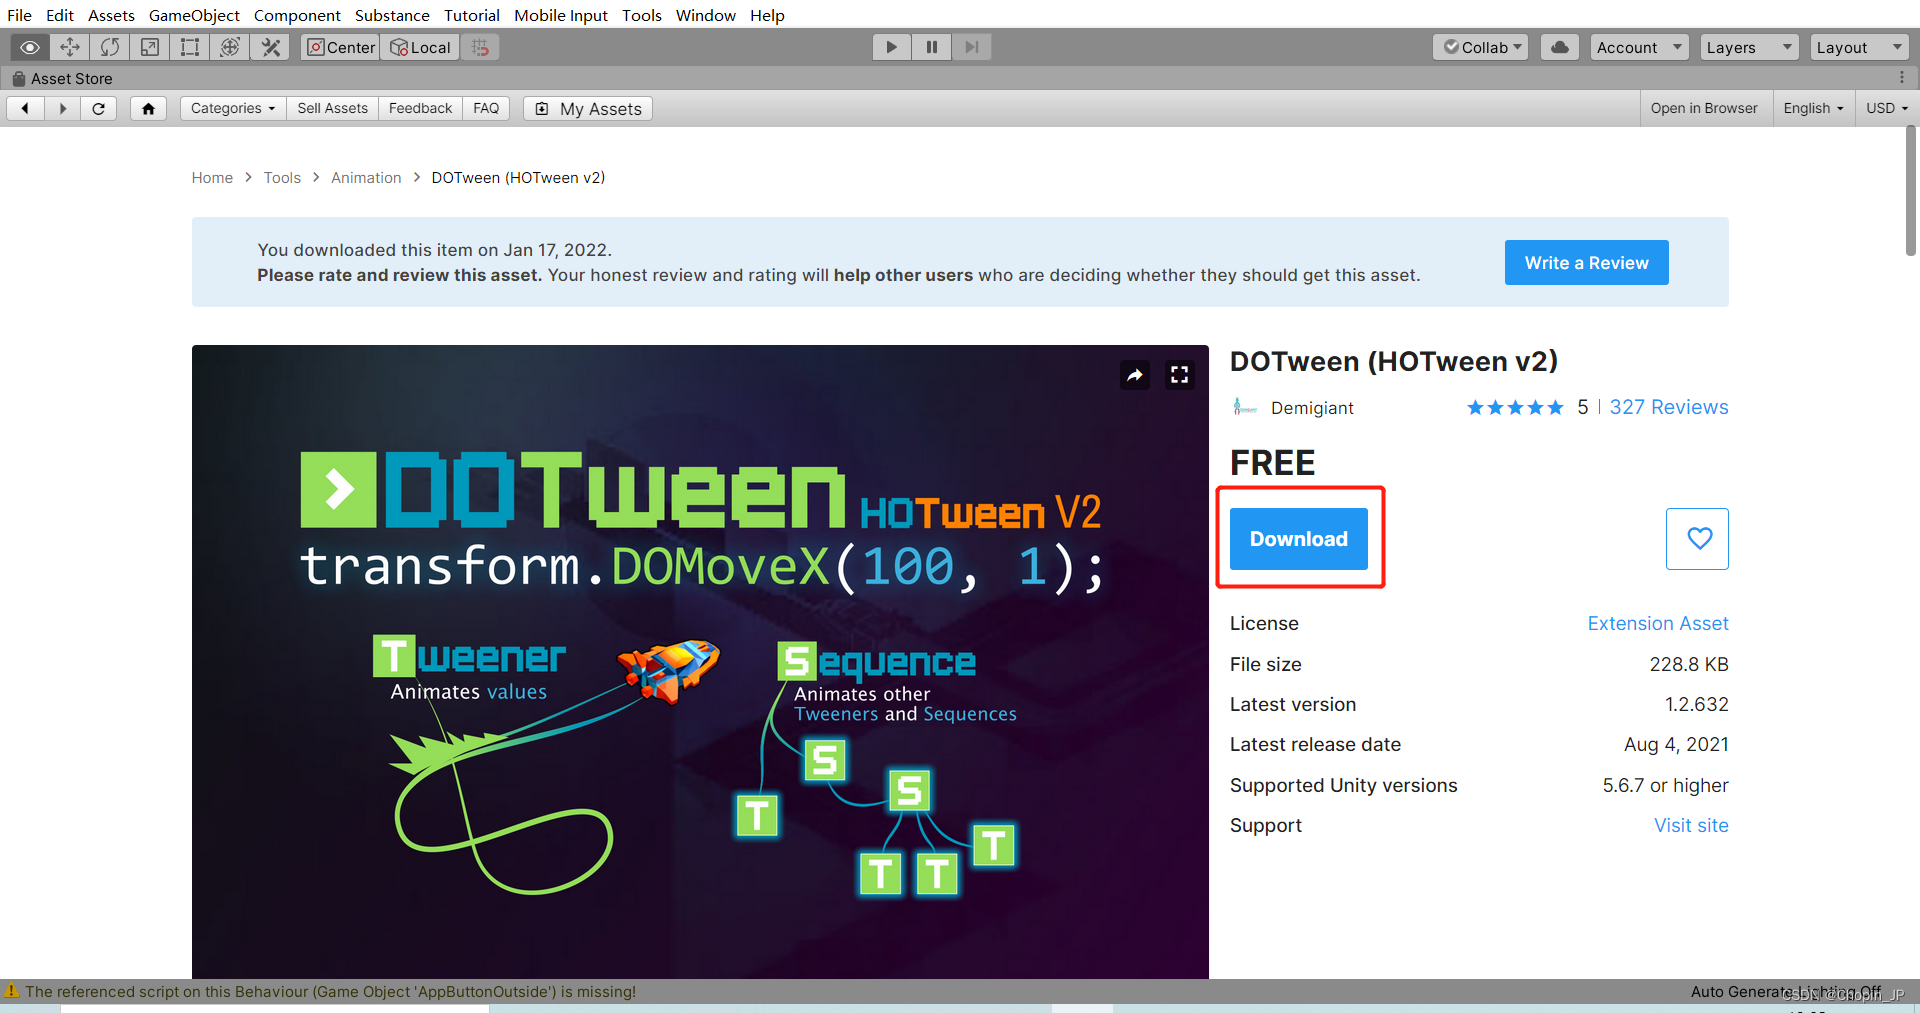
Task: Open the FAQ page
Action: 486,108
